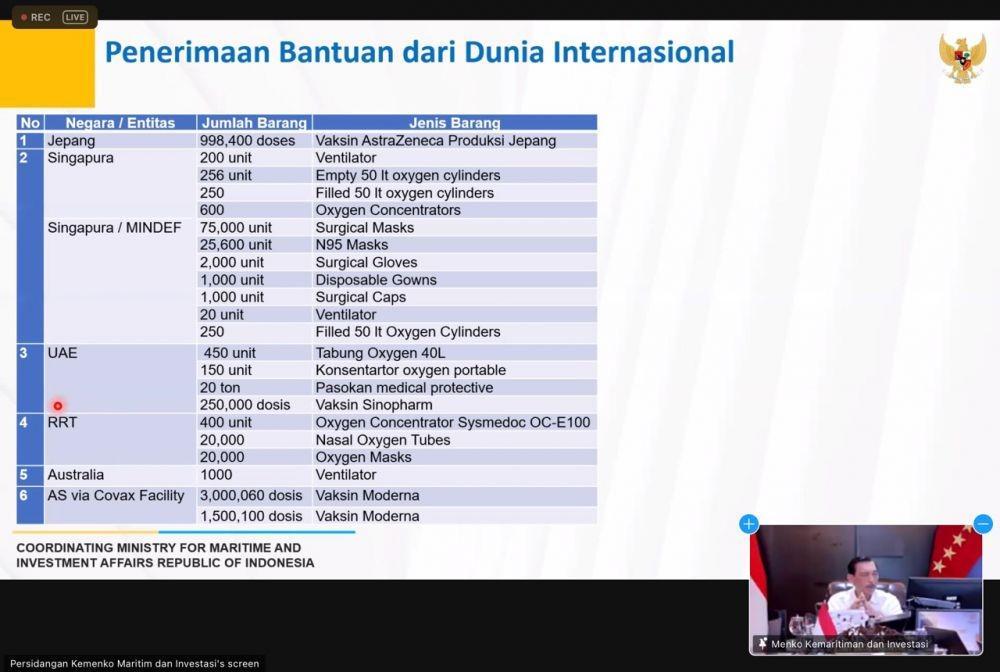1000x672 pixels.
Task: Select the "Oxygen Masks" cell
Action: click(x=455, y=457)
